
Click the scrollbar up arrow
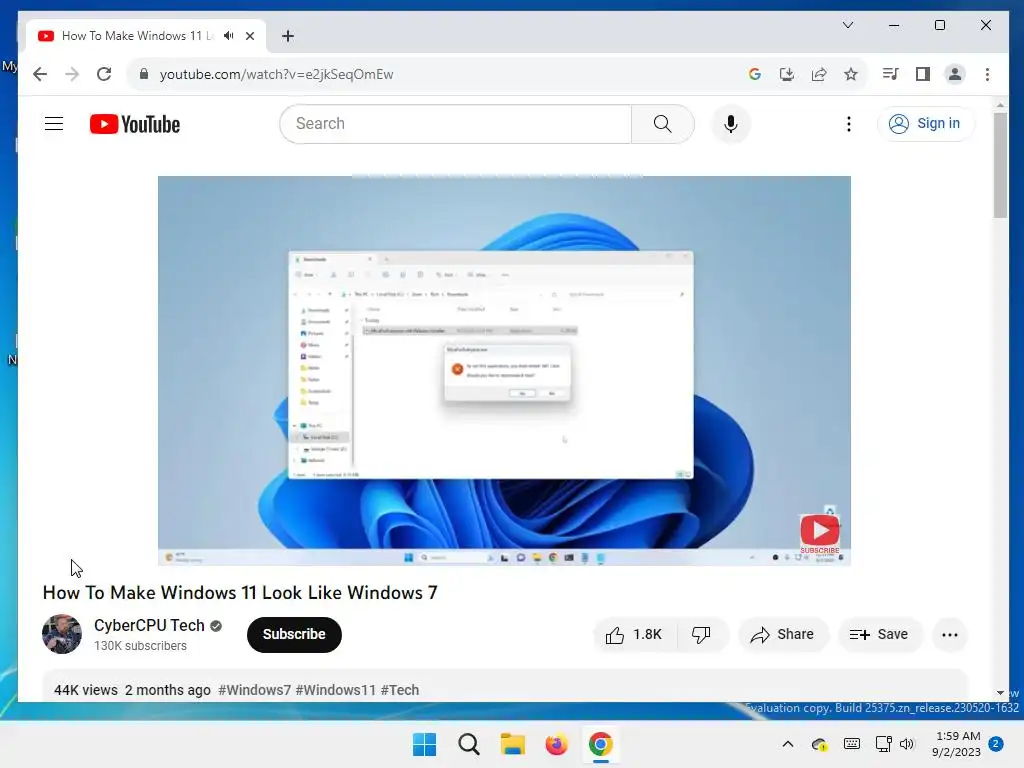click(1000, 105)
